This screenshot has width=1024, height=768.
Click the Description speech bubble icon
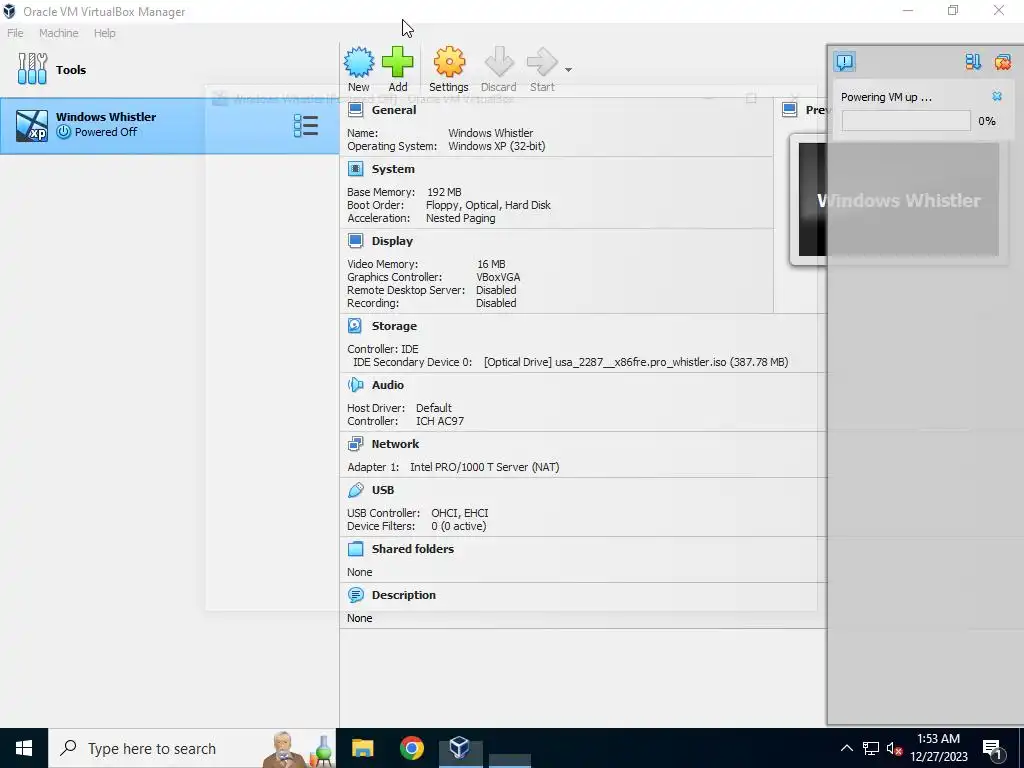(x=355, y=595)
